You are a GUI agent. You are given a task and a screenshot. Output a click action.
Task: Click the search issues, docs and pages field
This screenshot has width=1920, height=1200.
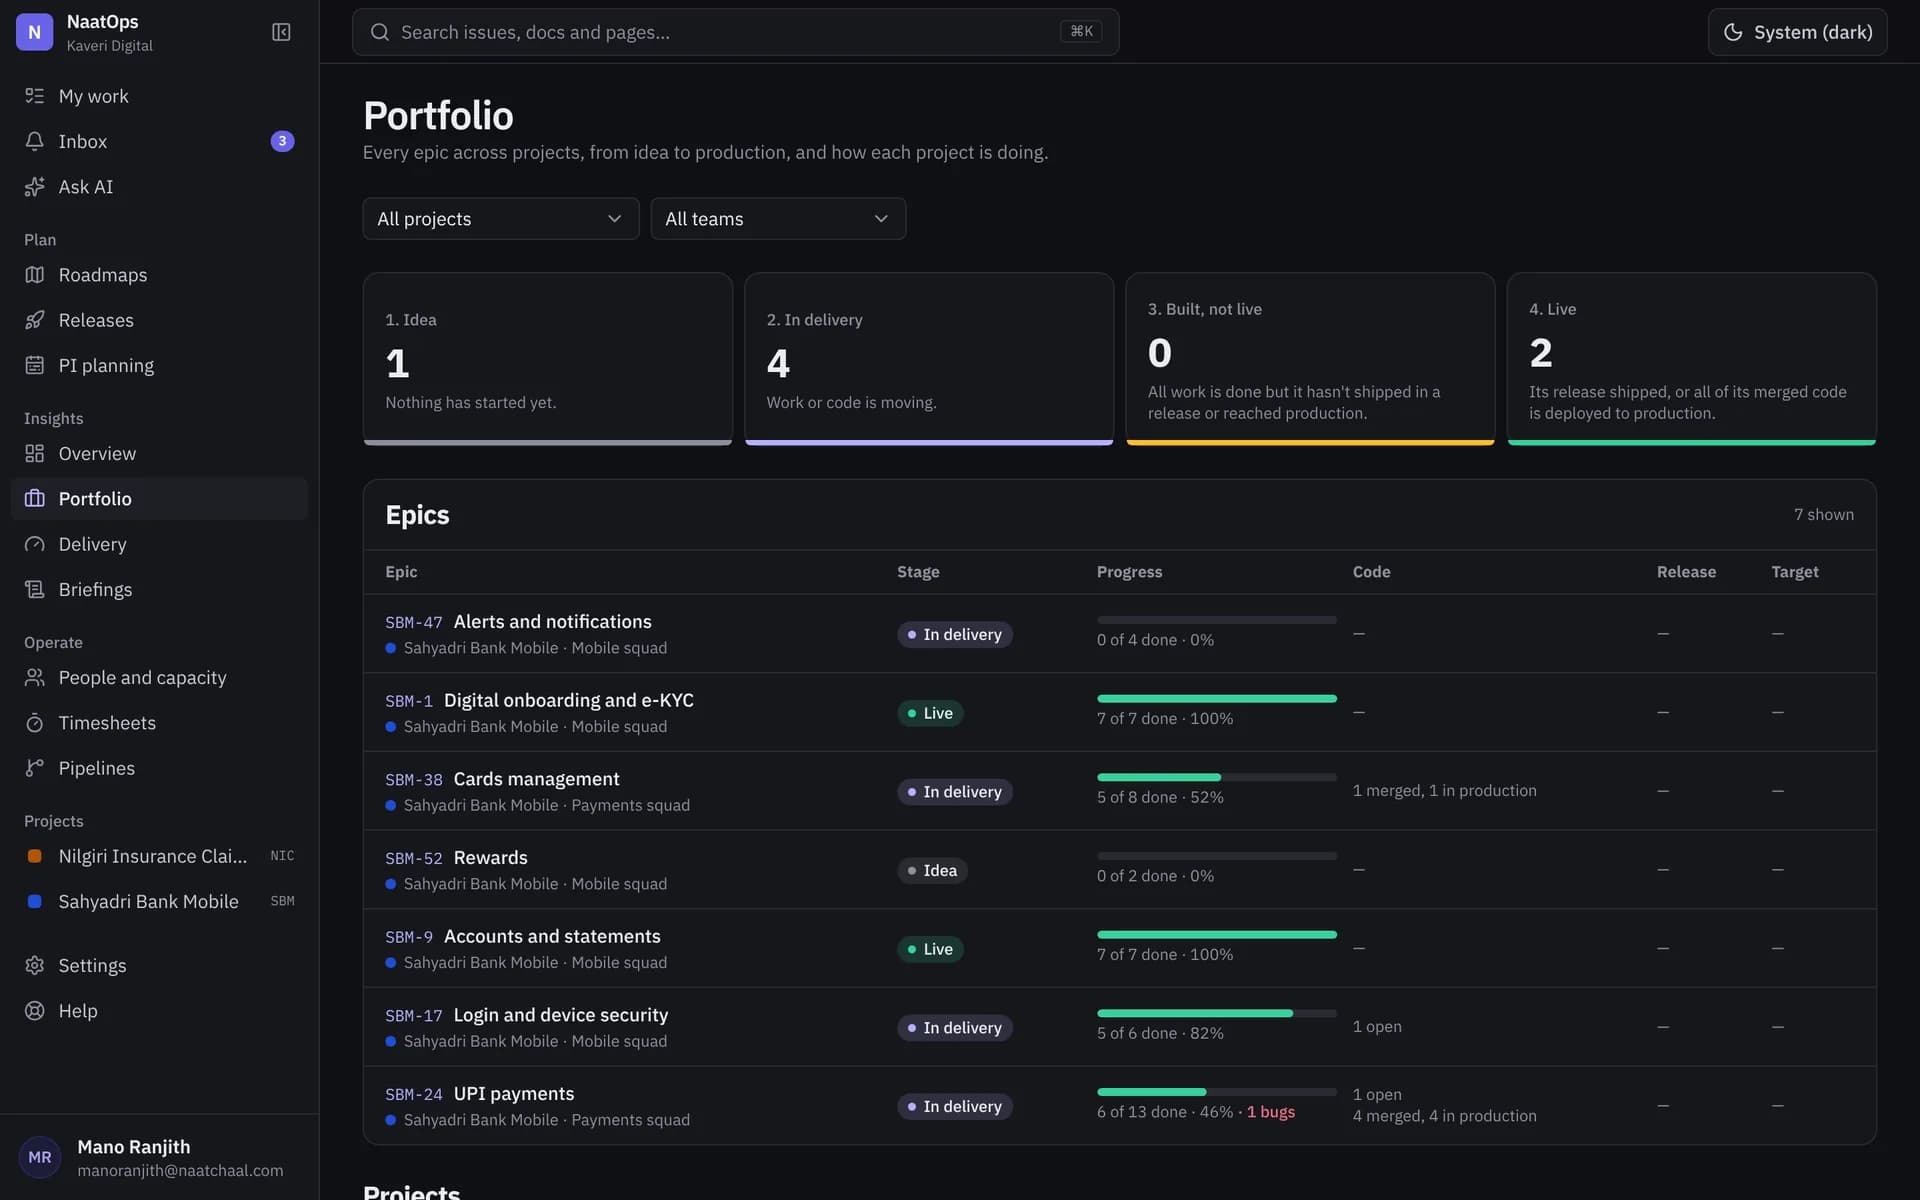click(x=735, y=32)
